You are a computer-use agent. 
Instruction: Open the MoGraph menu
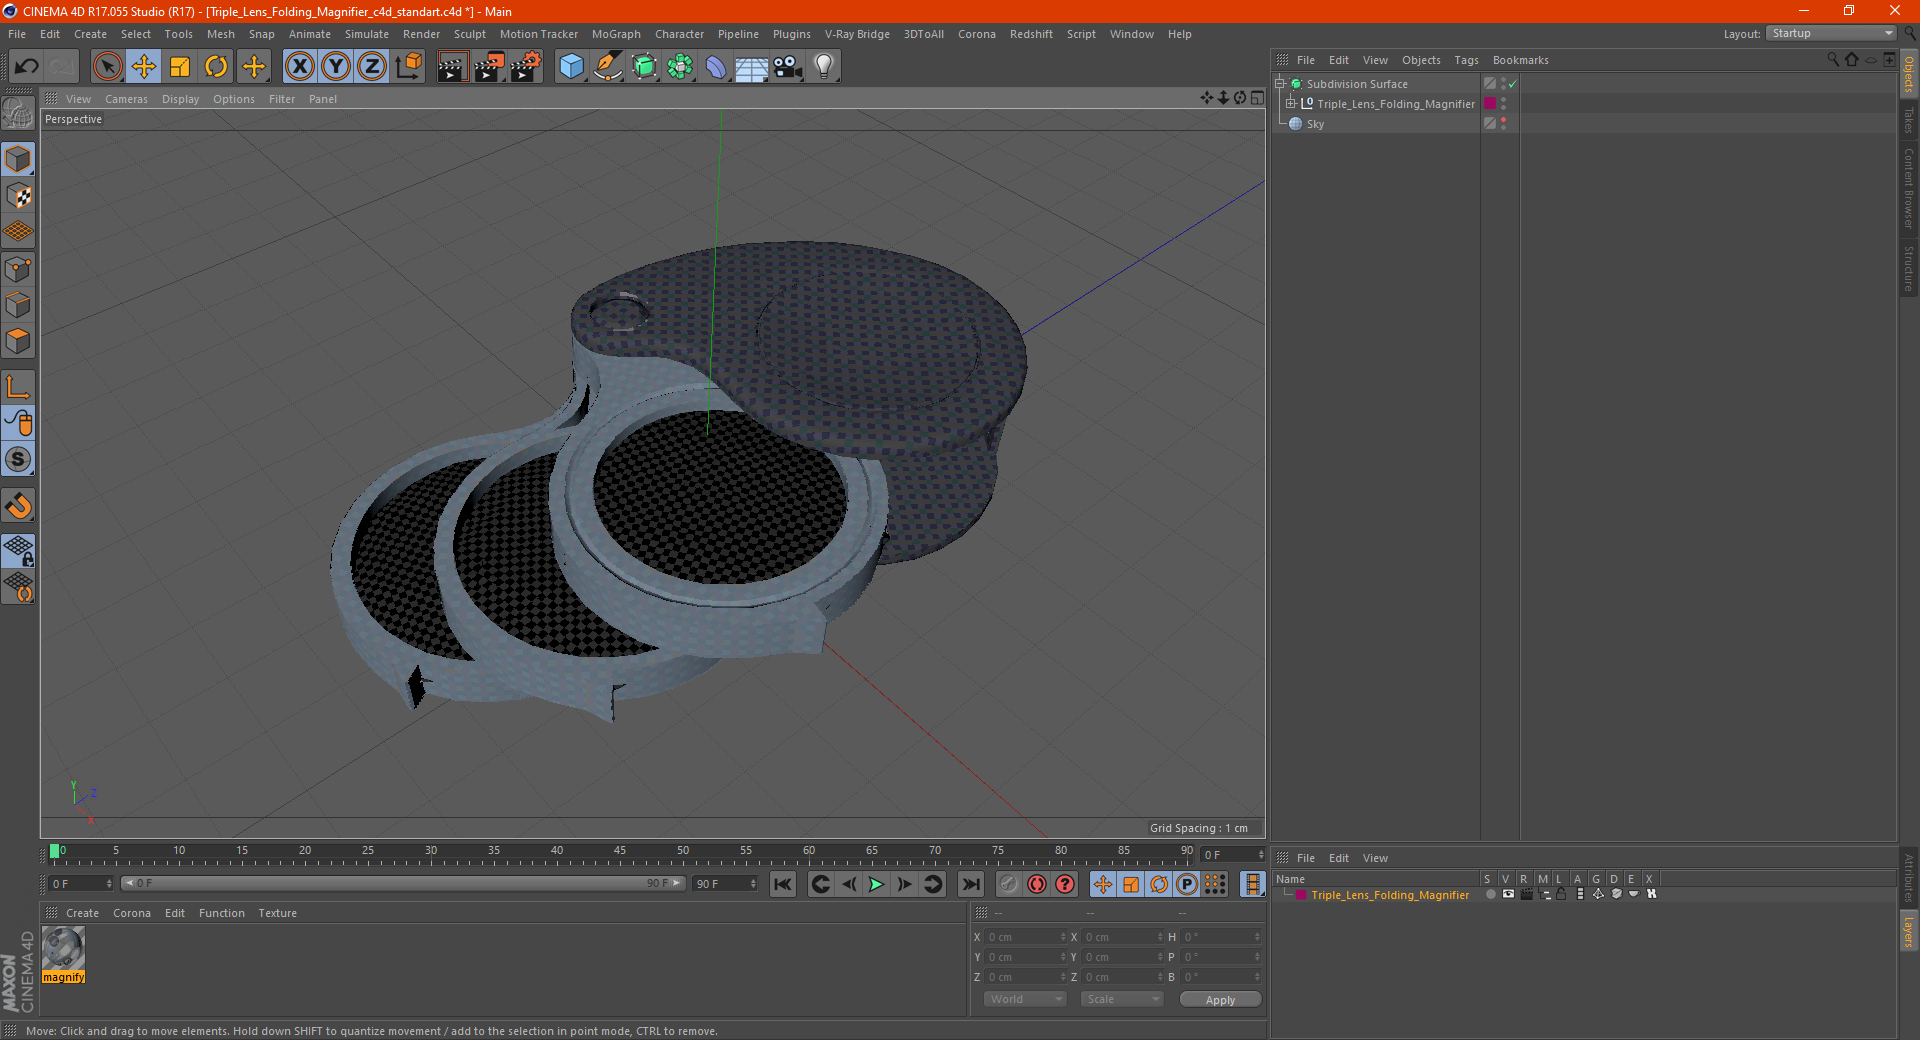click(x=616, y=34)
